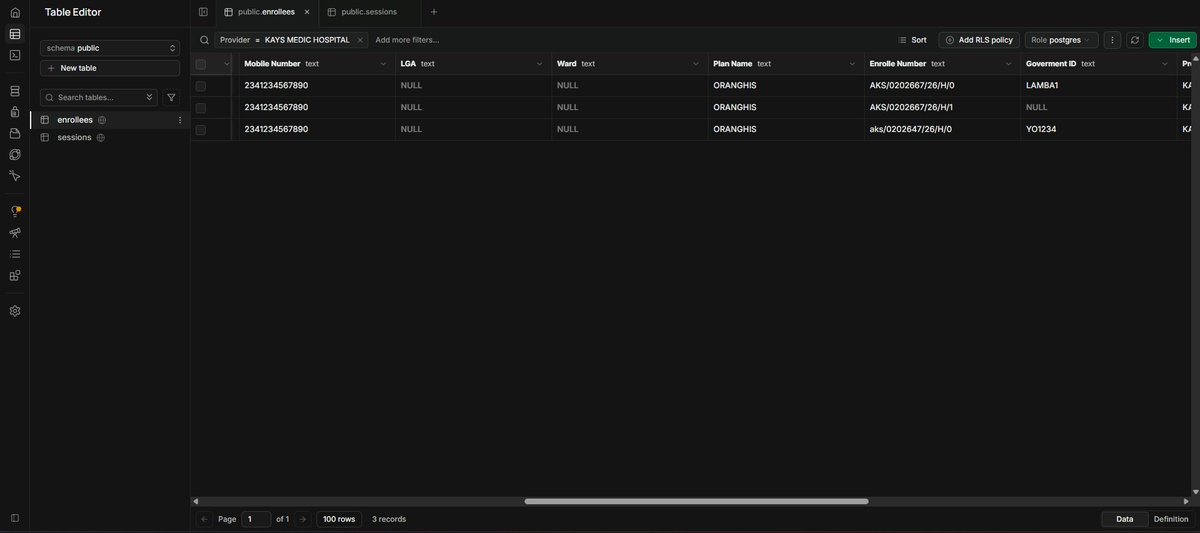Open the Ward column header menu
Image resolution: width=1200 pixels, height=533 pixels.
(x=697, y=64)
